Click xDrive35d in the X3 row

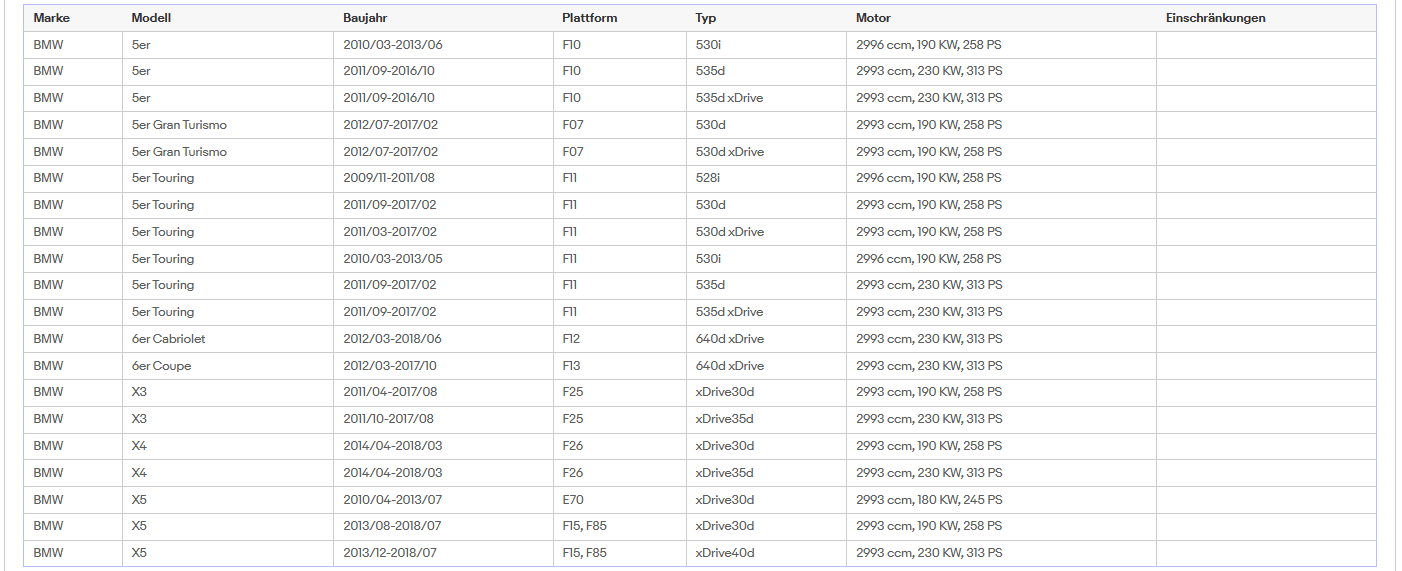pos(766,419)
